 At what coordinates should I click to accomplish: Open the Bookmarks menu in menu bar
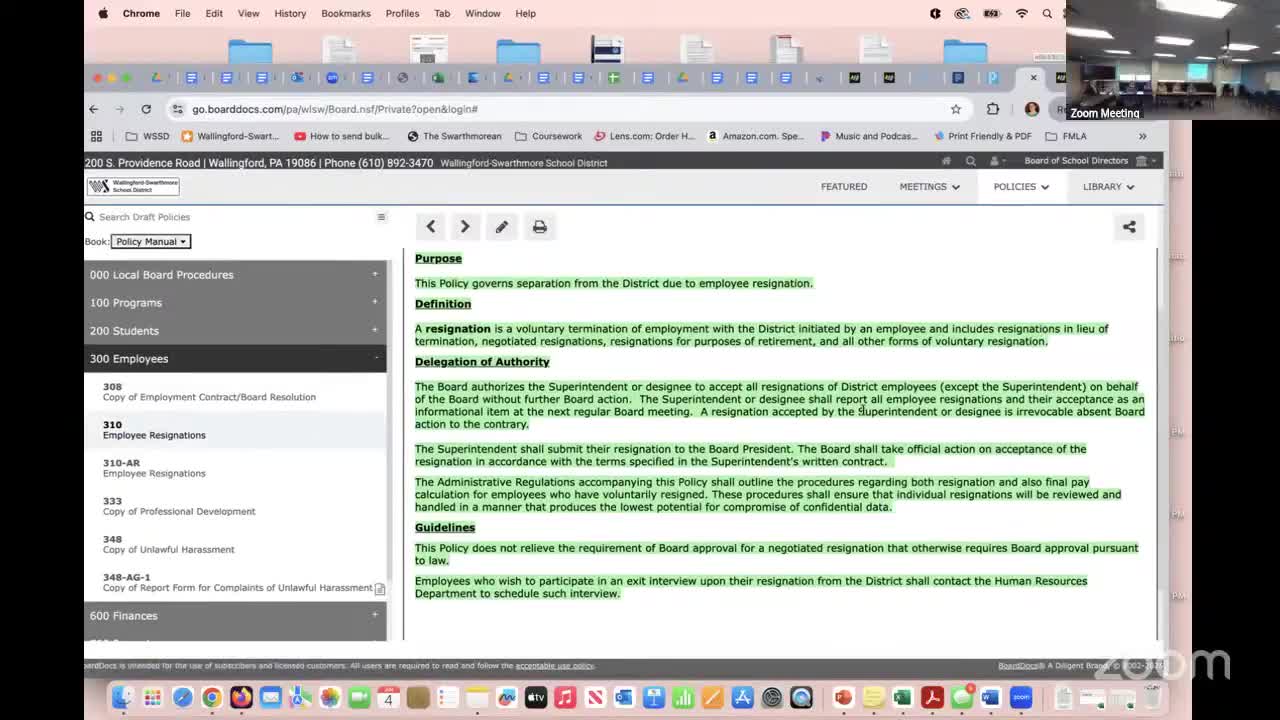coord(346,13)
